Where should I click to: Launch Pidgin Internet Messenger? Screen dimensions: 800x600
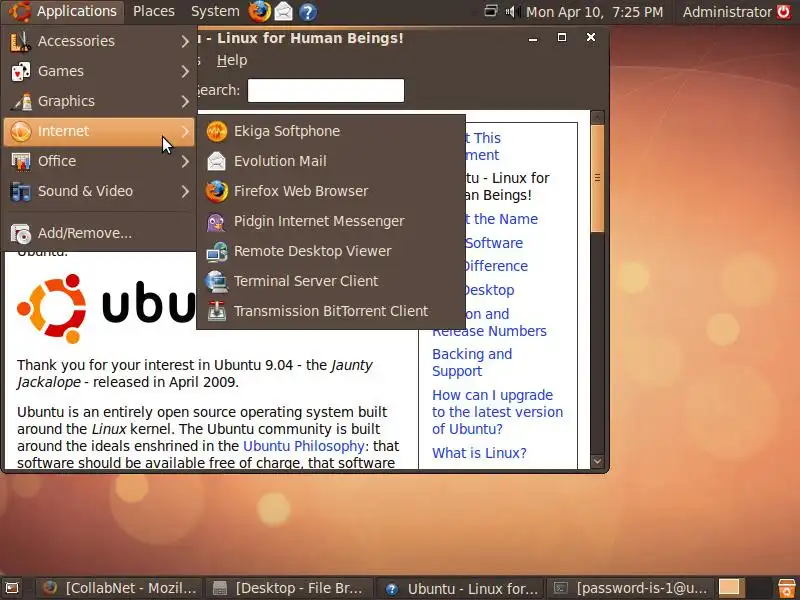[x=331, y=221]
